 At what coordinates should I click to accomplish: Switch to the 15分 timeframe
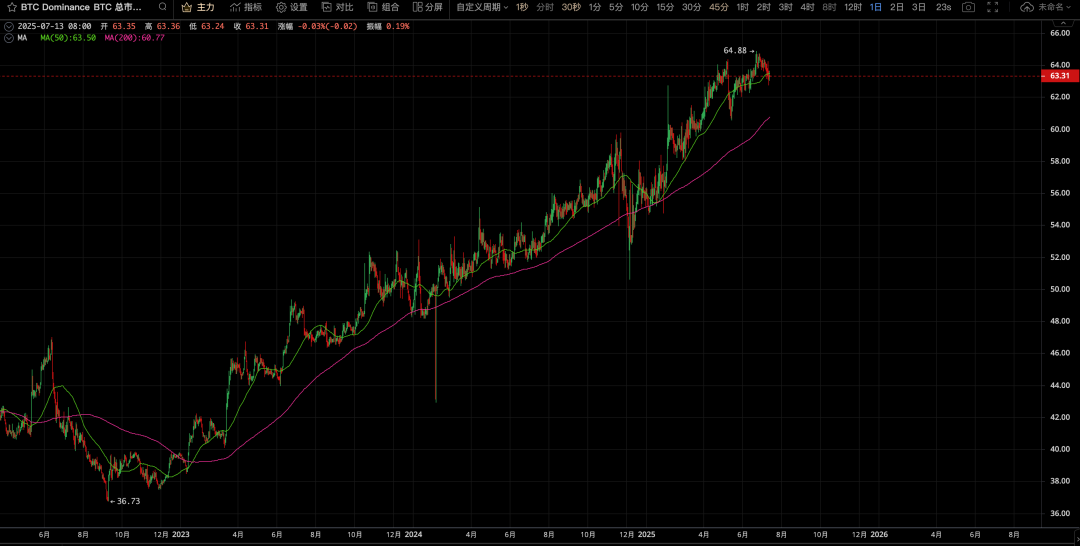pyautogui.click(x=665, y=8)
